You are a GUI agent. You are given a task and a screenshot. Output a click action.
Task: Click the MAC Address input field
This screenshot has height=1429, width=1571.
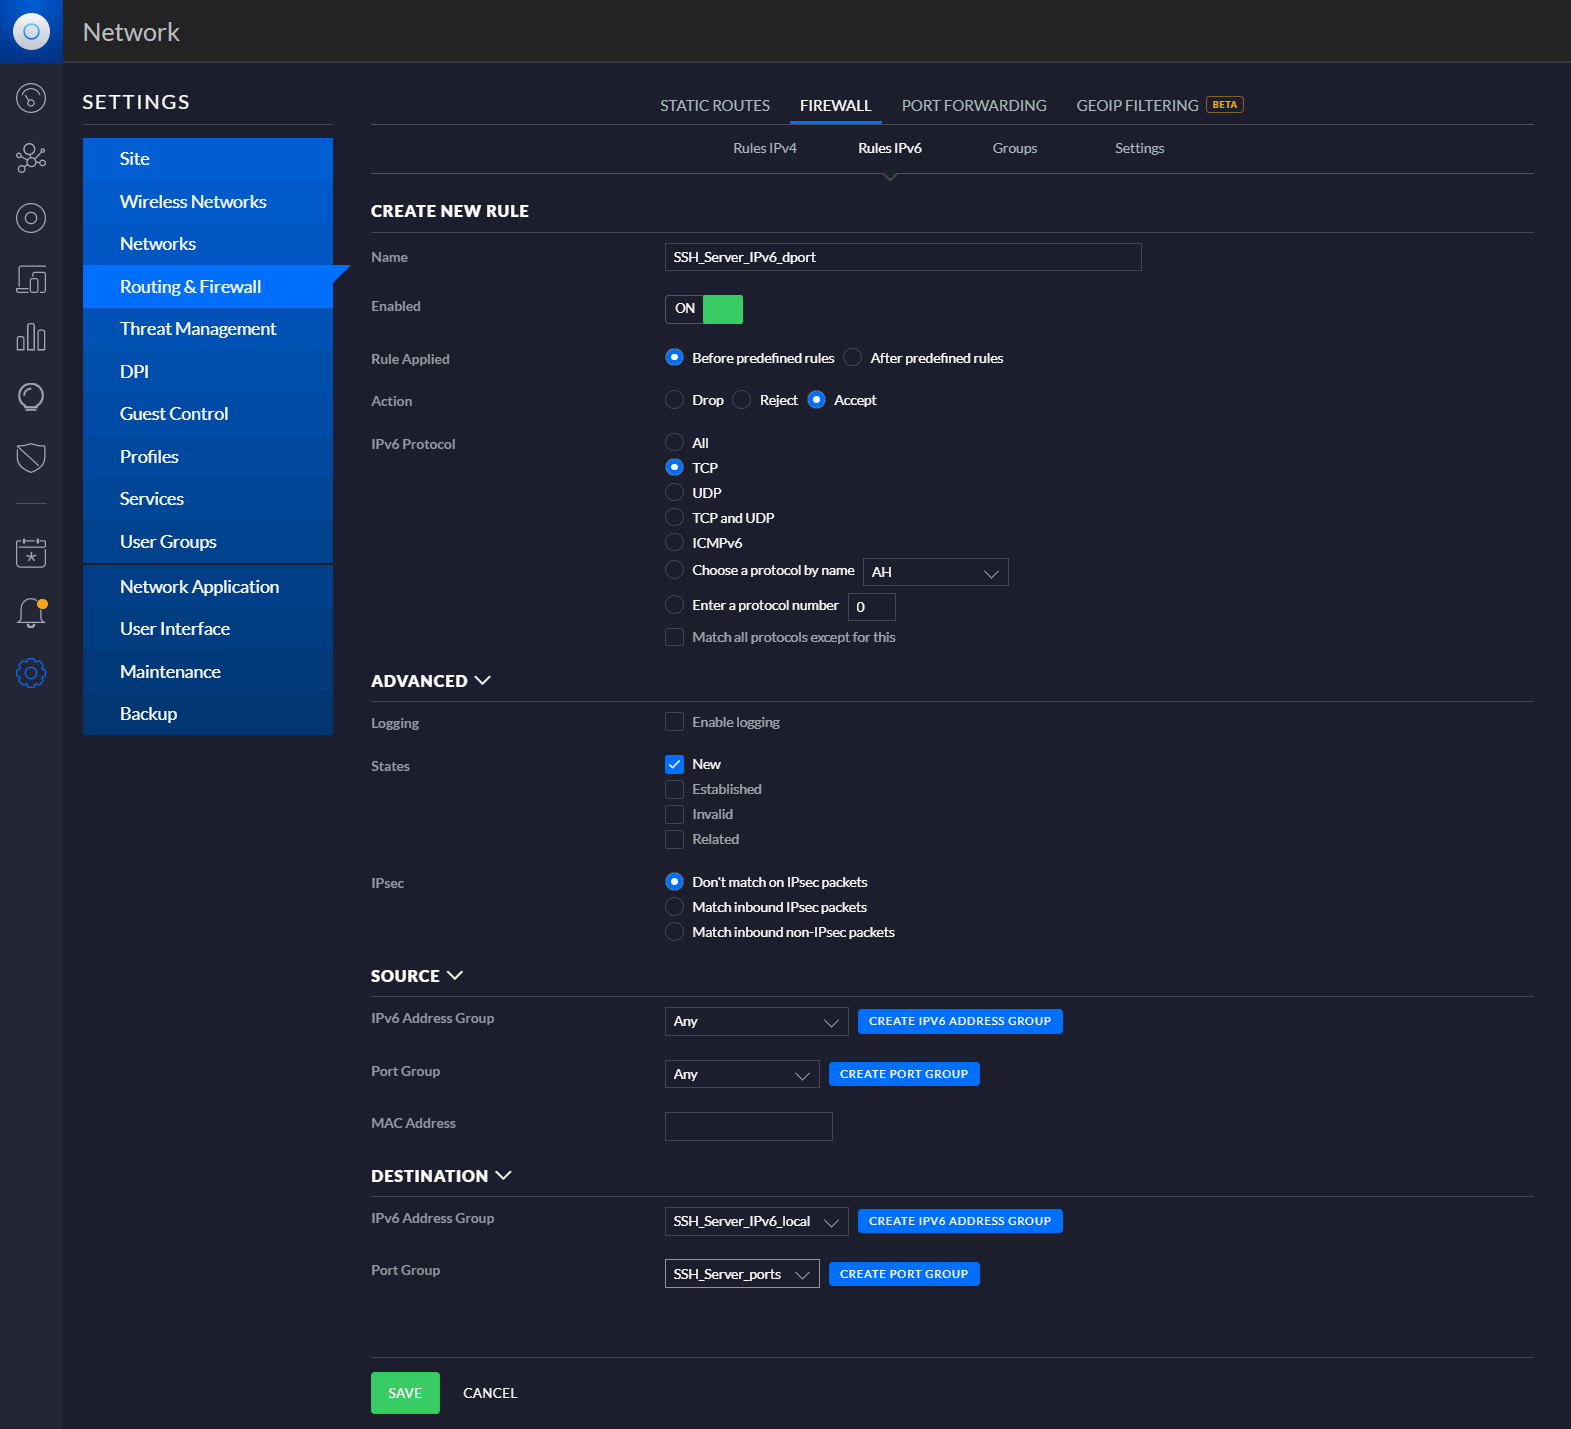pos(749,1127)
